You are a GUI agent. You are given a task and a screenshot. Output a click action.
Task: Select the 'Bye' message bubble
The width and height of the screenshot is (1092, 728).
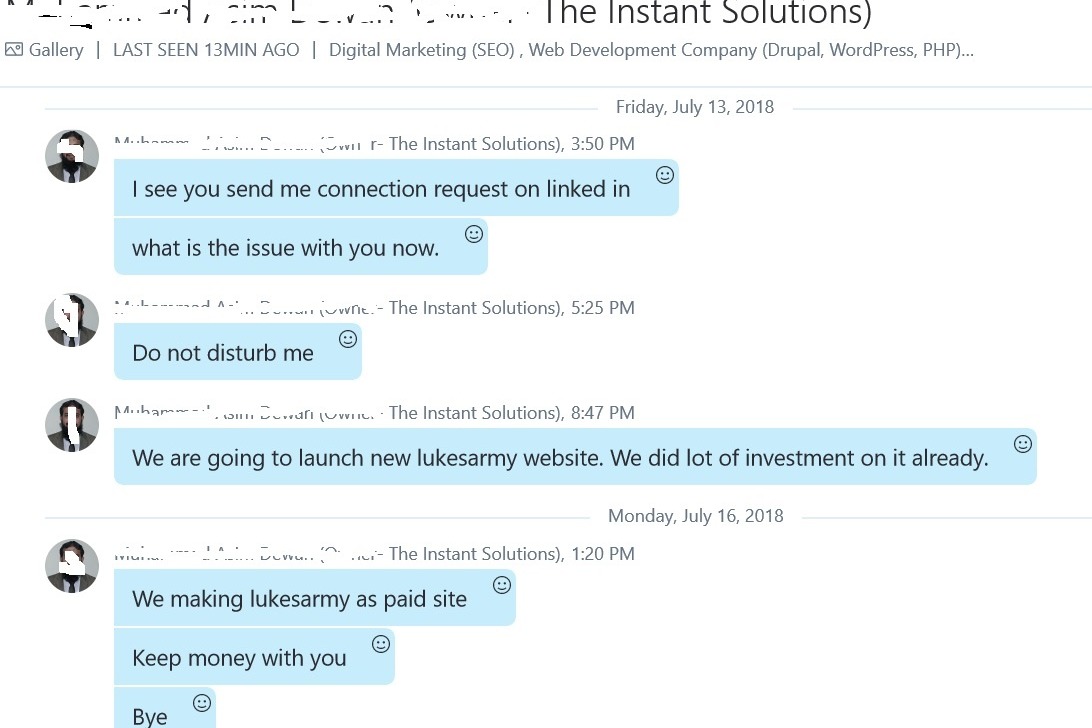tap(165, 708)
